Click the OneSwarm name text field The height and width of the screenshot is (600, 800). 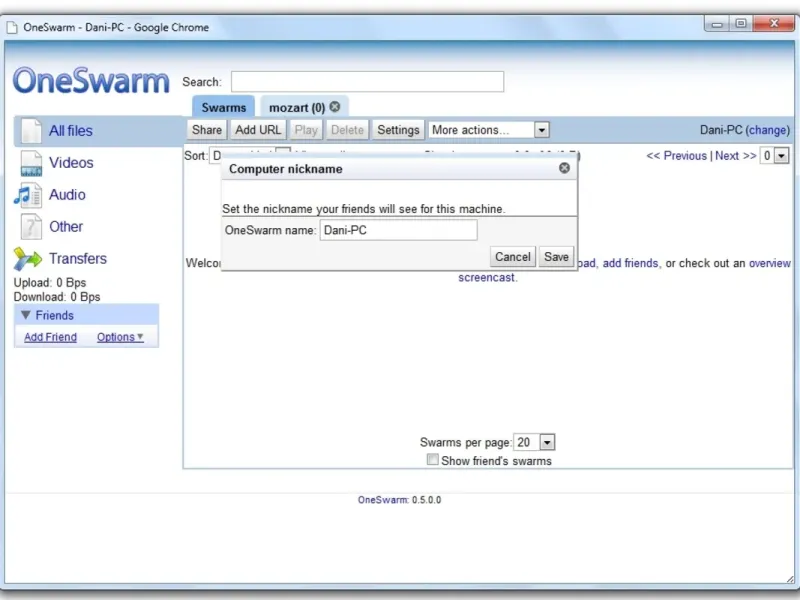(398, 230)
